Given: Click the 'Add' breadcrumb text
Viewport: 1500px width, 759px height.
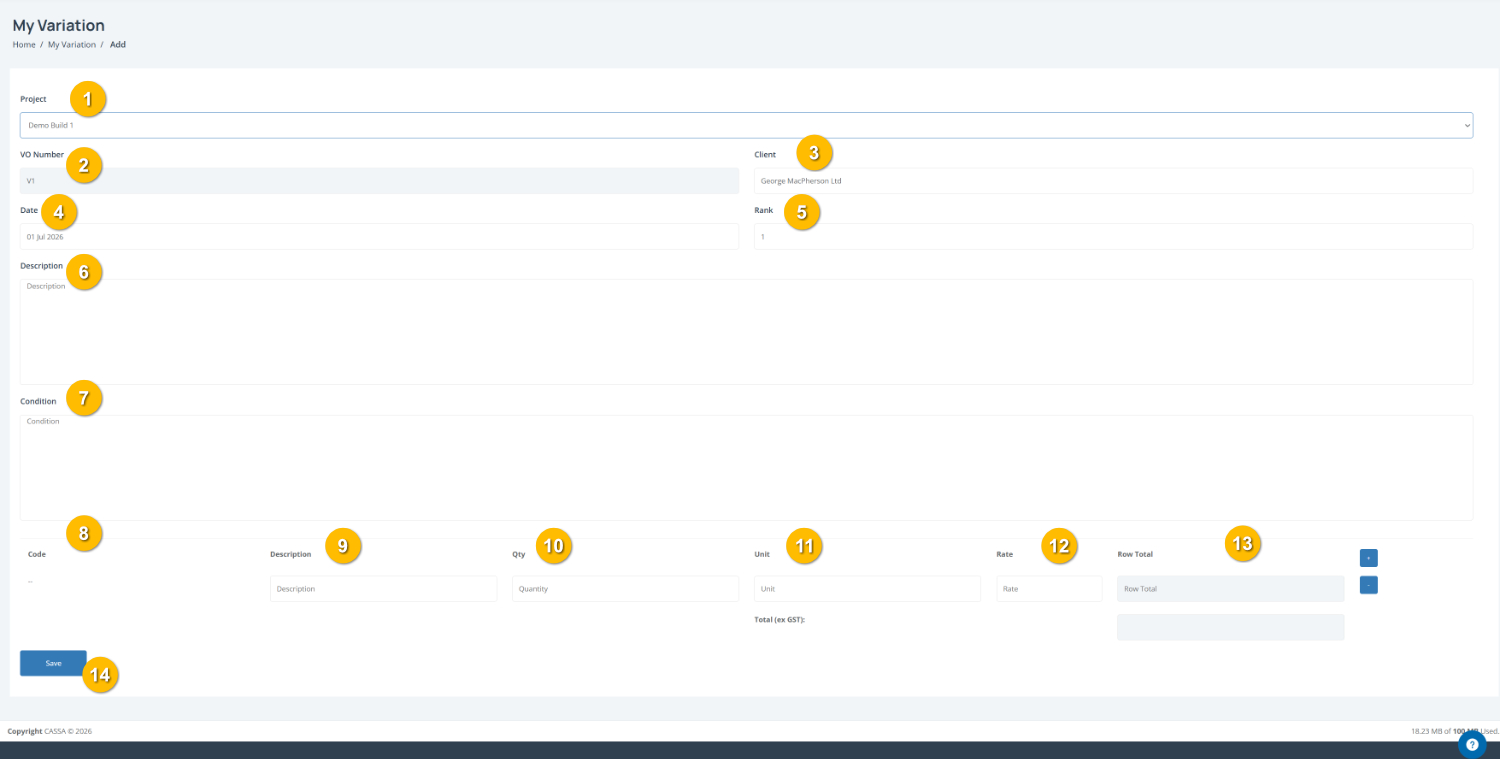Looking at the screenshot, I should pyautogui.click(x=118, y=45).
